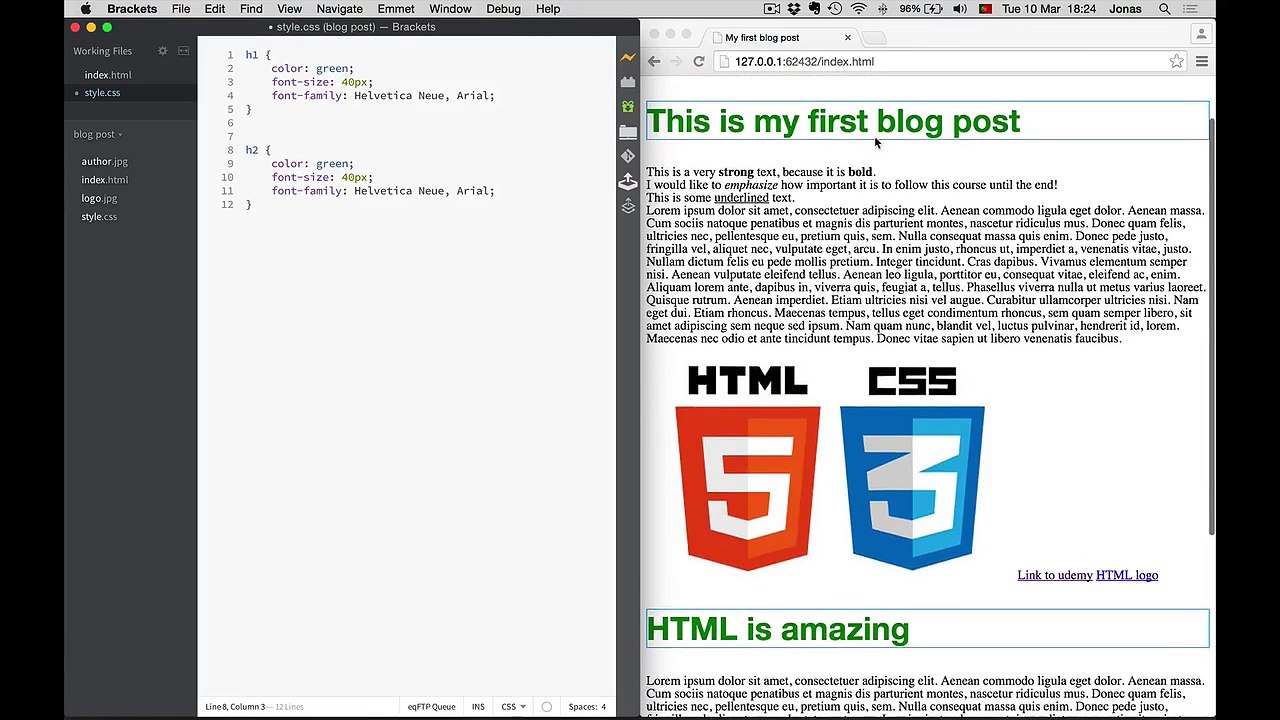Select the My first blog post browser tab

point(778,38)
